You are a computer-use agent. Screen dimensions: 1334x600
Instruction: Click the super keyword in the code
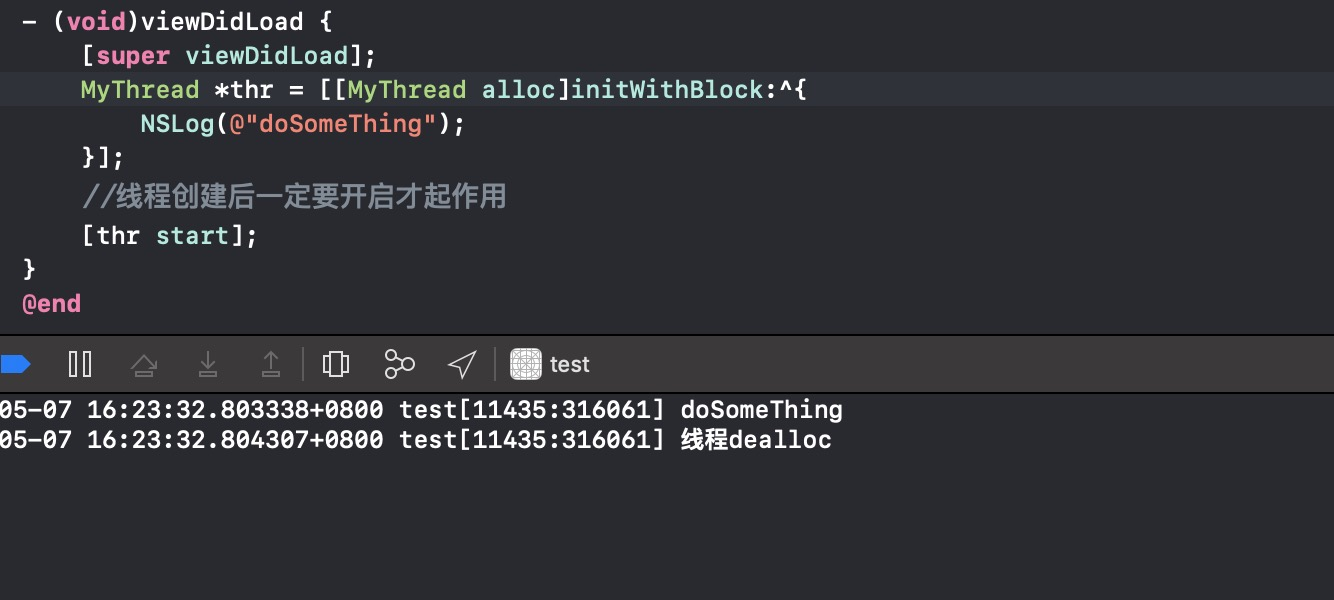click(133, 55)
